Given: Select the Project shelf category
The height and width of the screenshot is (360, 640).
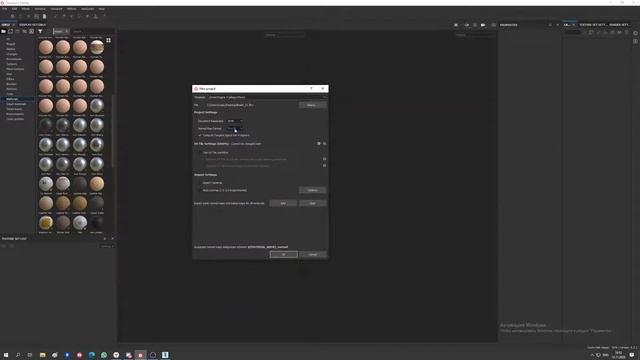Looking at the screenshot, I should coord(11,44).
